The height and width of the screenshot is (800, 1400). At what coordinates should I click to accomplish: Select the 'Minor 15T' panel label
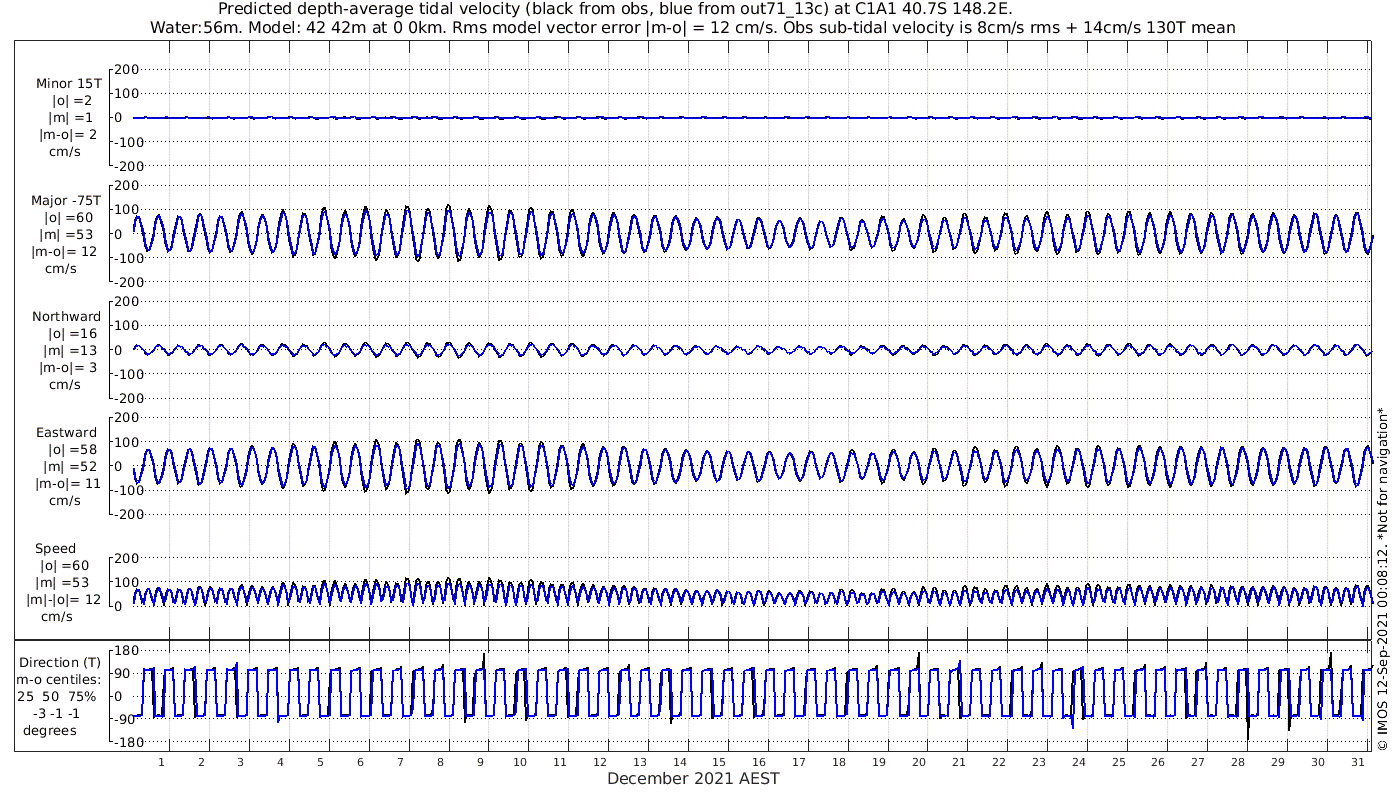[68, 84]
